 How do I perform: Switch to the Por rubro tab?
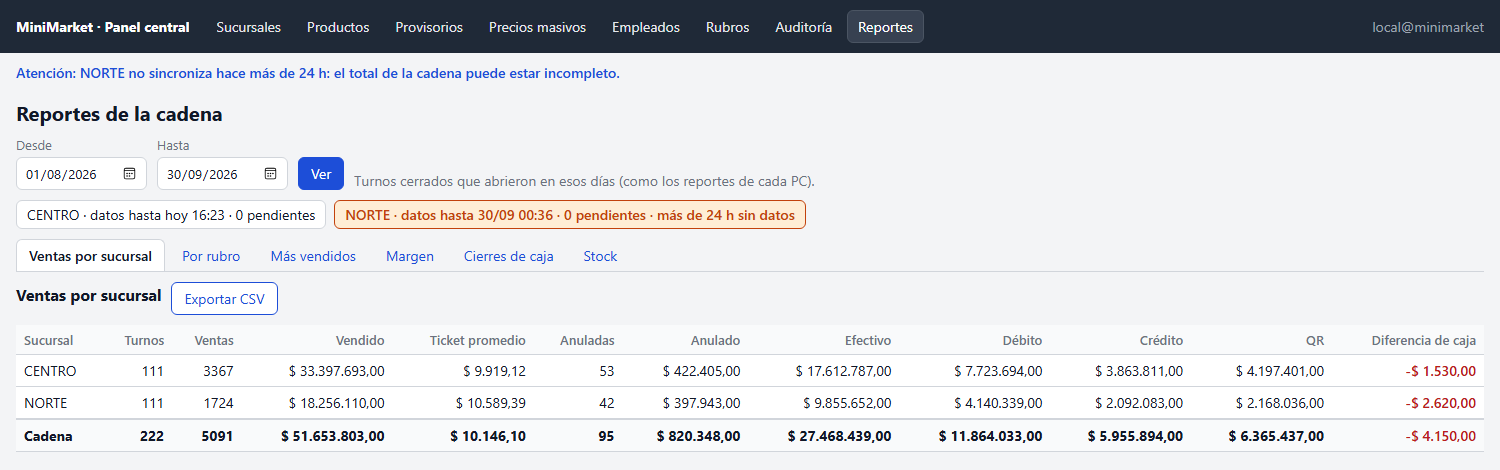click(x=211, y=256)
